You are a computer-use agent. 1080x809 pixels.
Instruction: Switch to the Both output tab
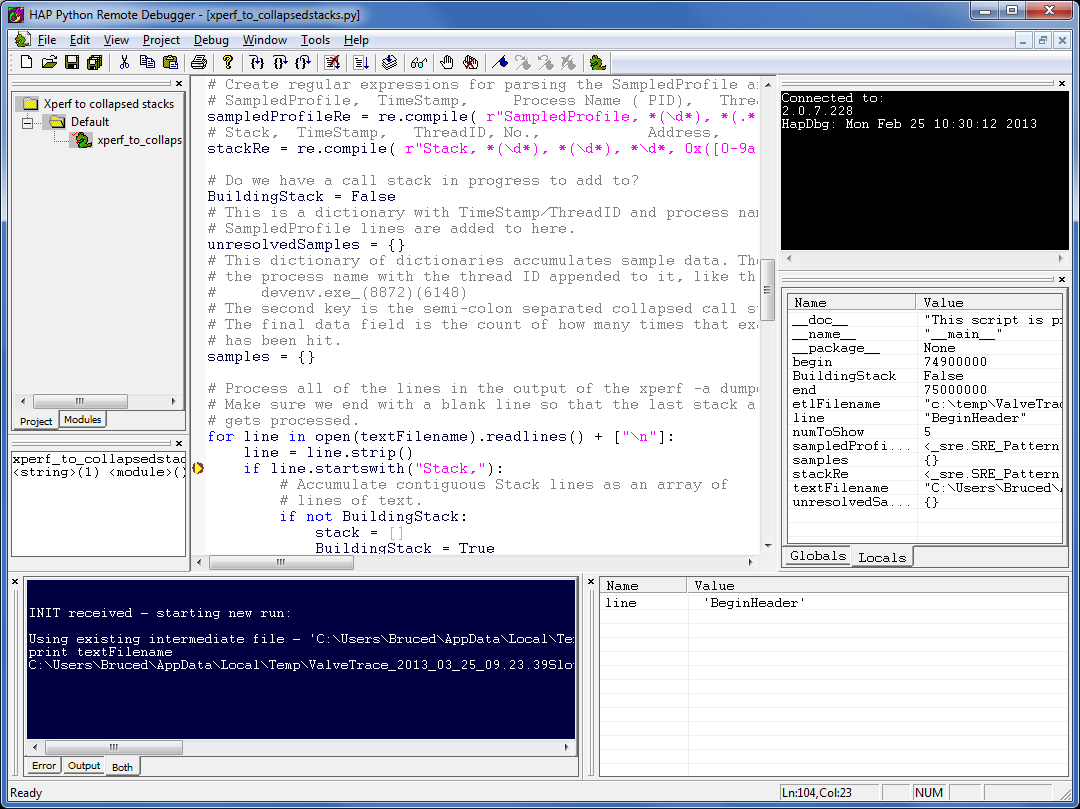(123, 766)
